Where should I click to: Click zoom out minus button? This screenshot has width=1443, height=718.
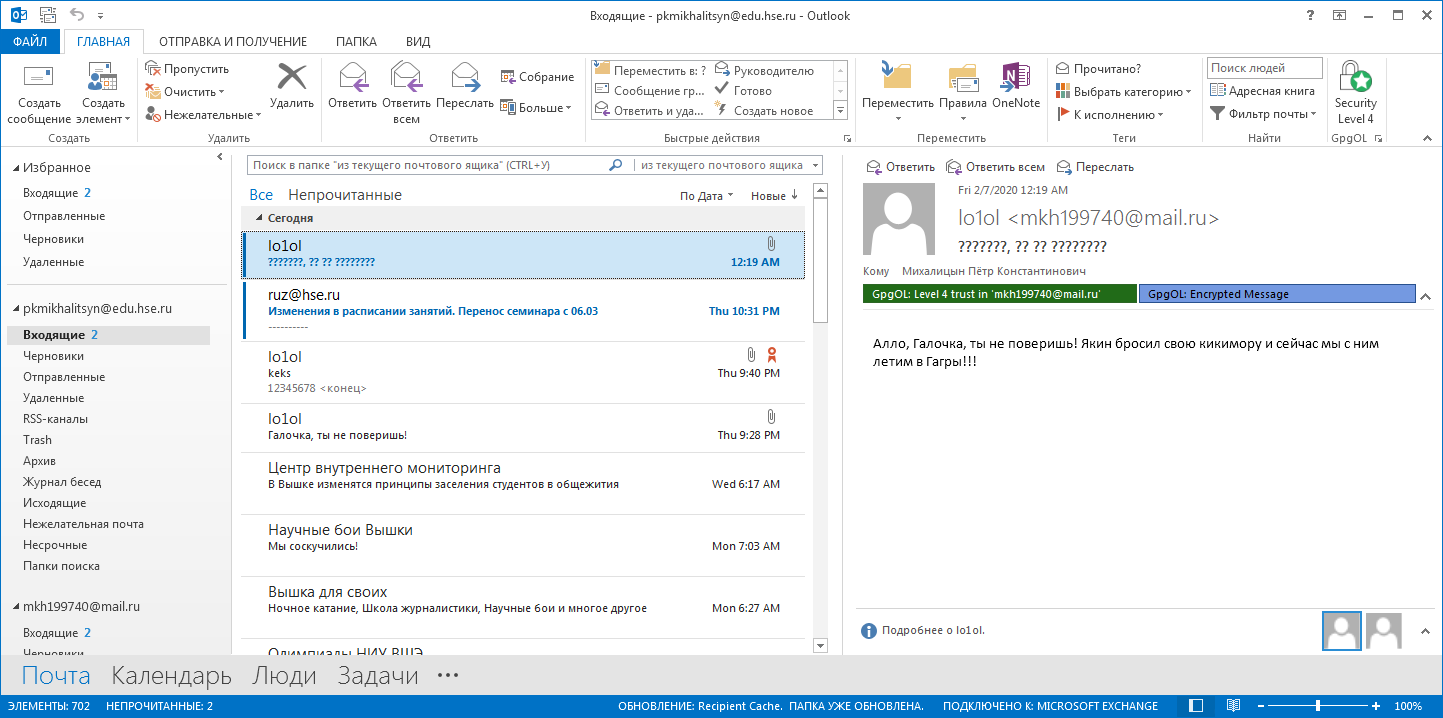[1260, 706]
